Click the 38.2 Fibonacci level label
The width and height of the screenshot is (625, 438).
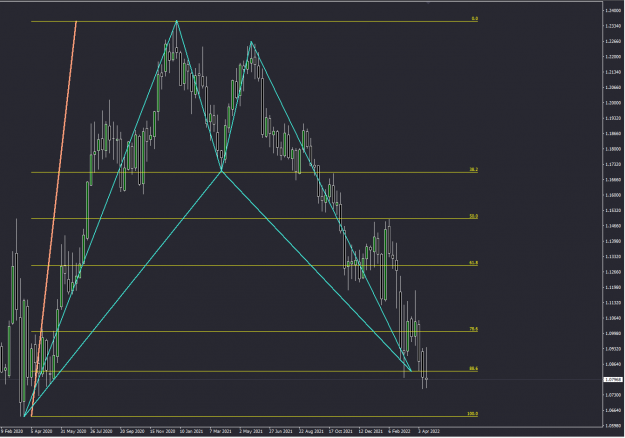pos(473,170)
